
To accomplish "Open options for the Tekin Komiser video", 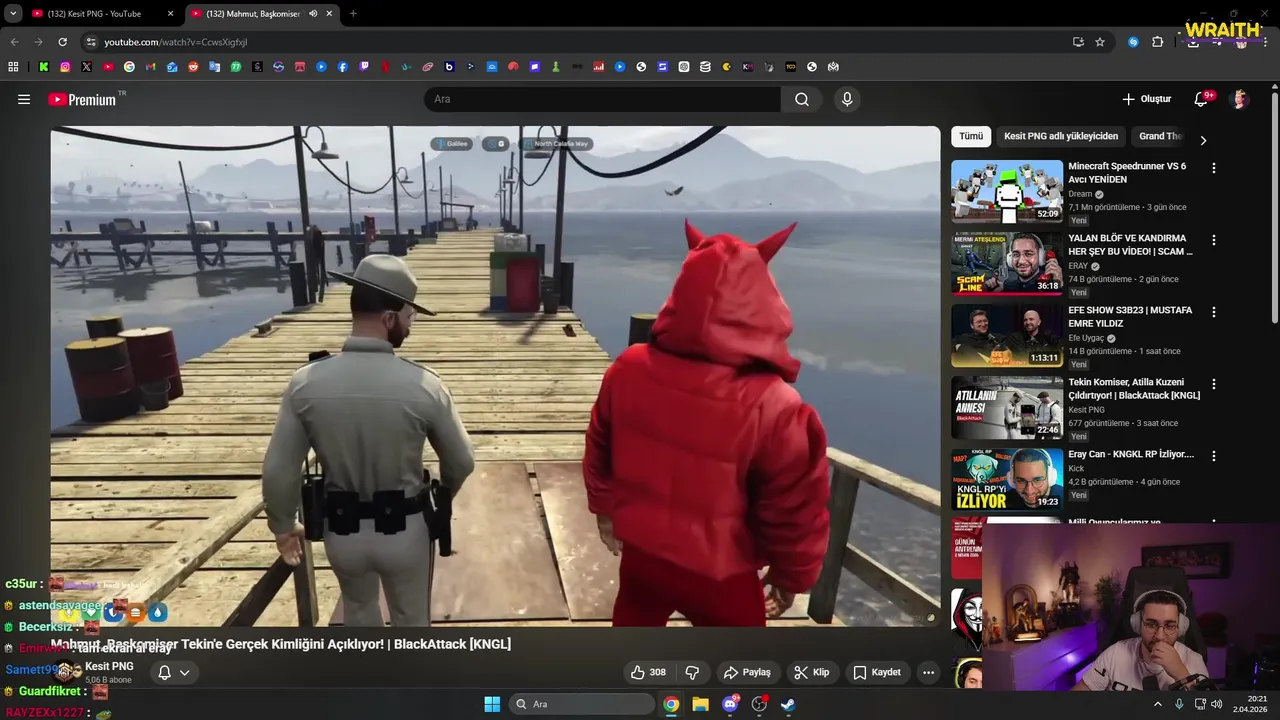I will (1214, 384).
